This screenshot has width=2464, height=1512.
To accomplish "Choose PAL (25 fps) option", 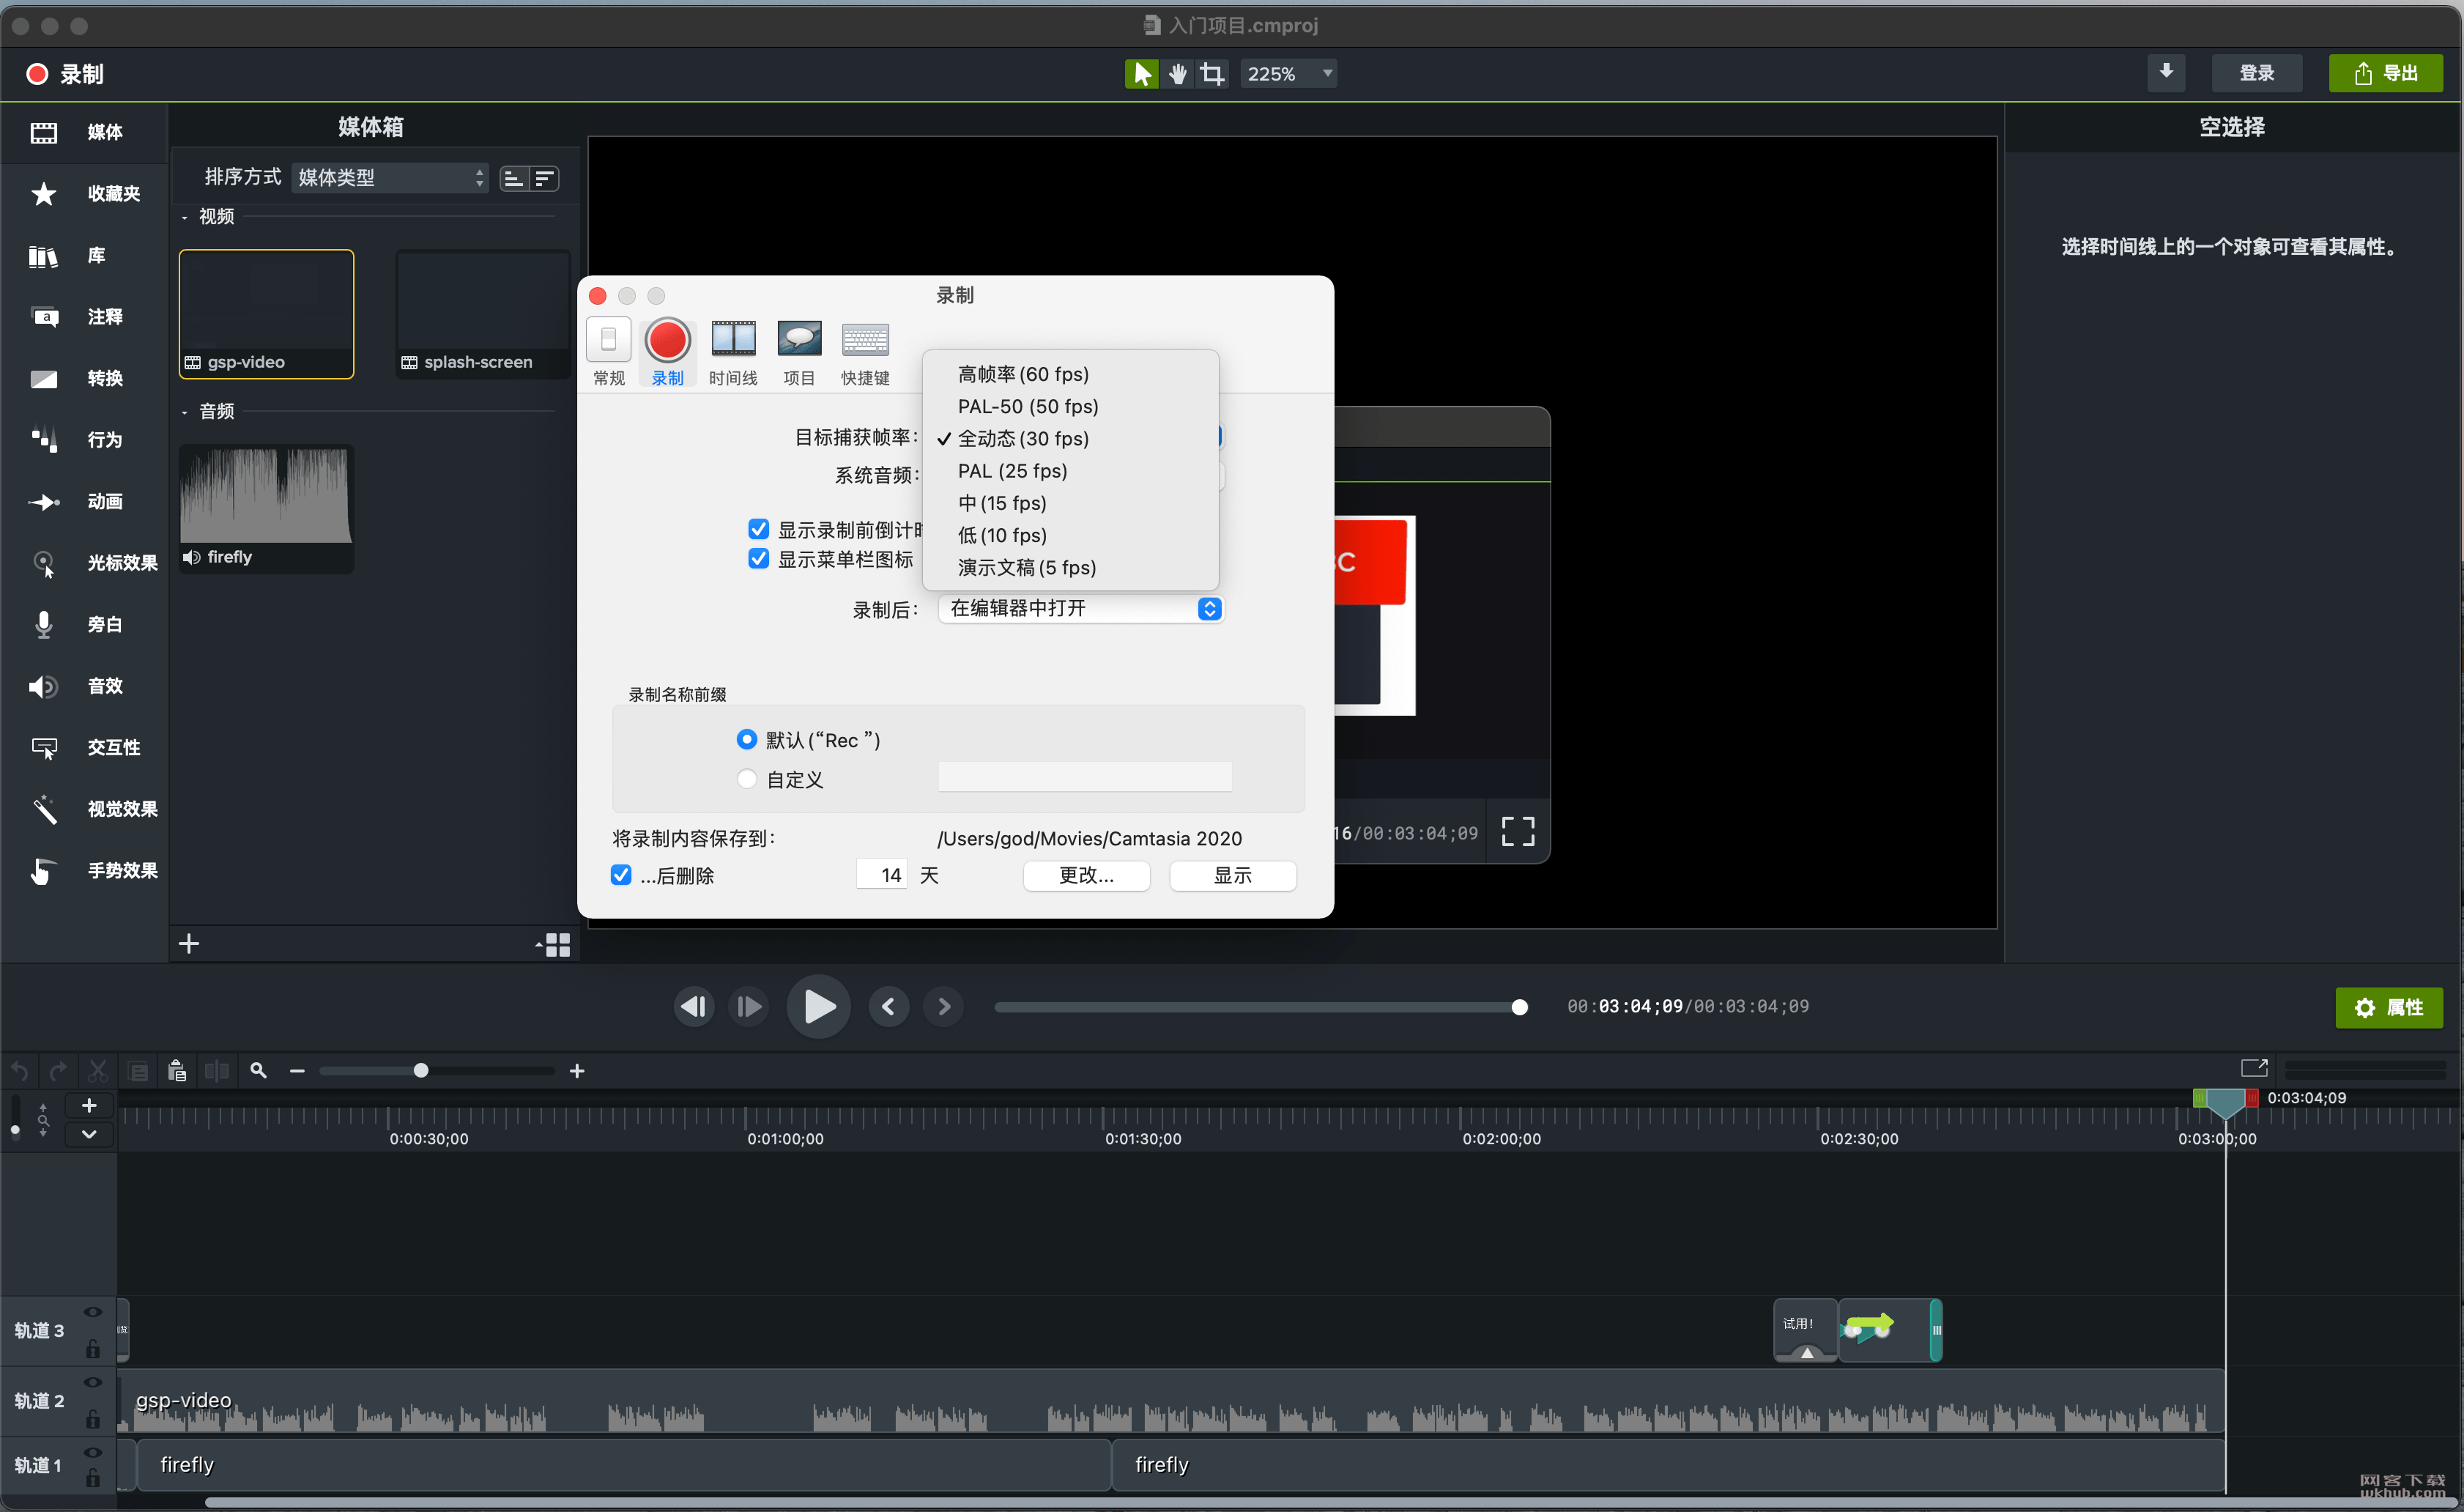I will [x=1070, y=470].
